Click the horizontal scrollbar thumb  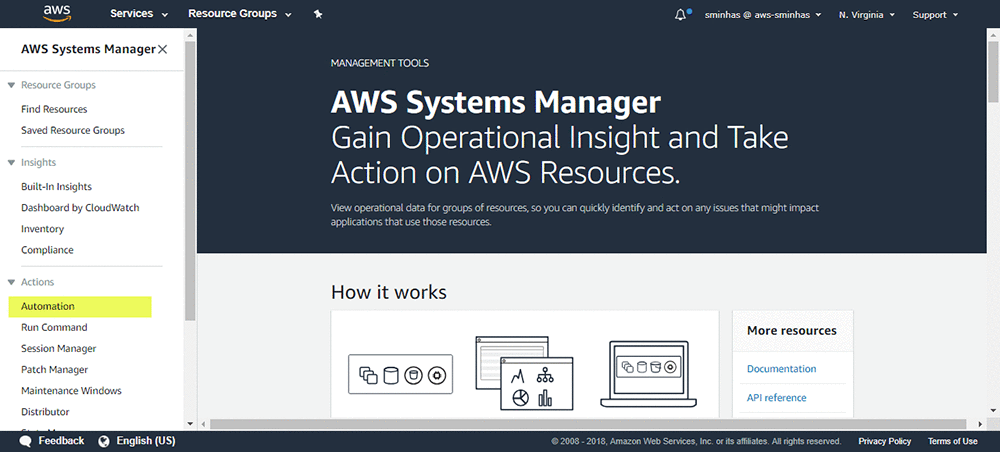588,424
